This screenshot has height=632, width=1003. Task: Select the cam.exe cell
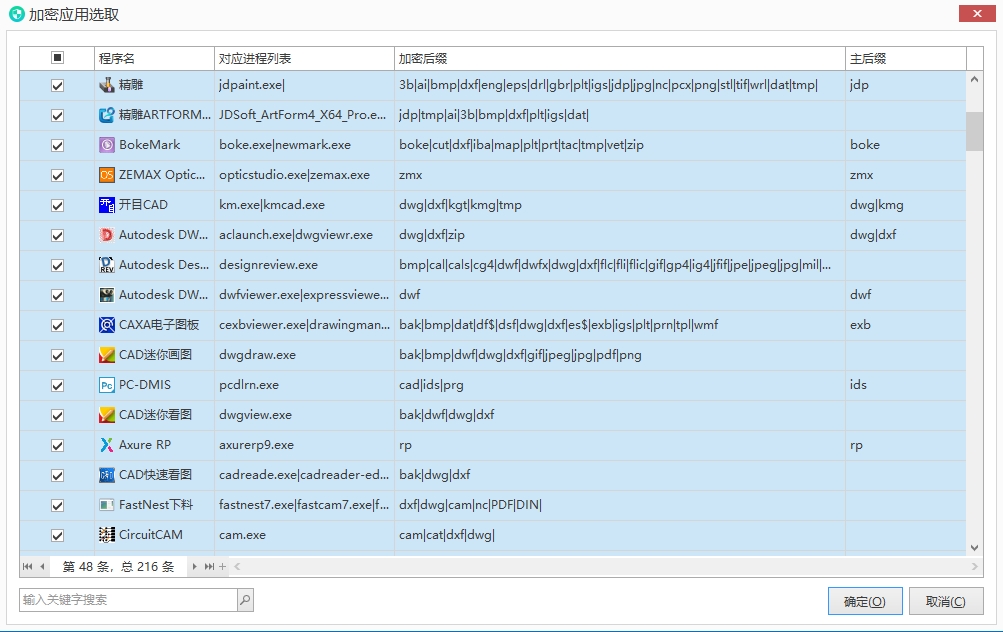pos(304,535)
